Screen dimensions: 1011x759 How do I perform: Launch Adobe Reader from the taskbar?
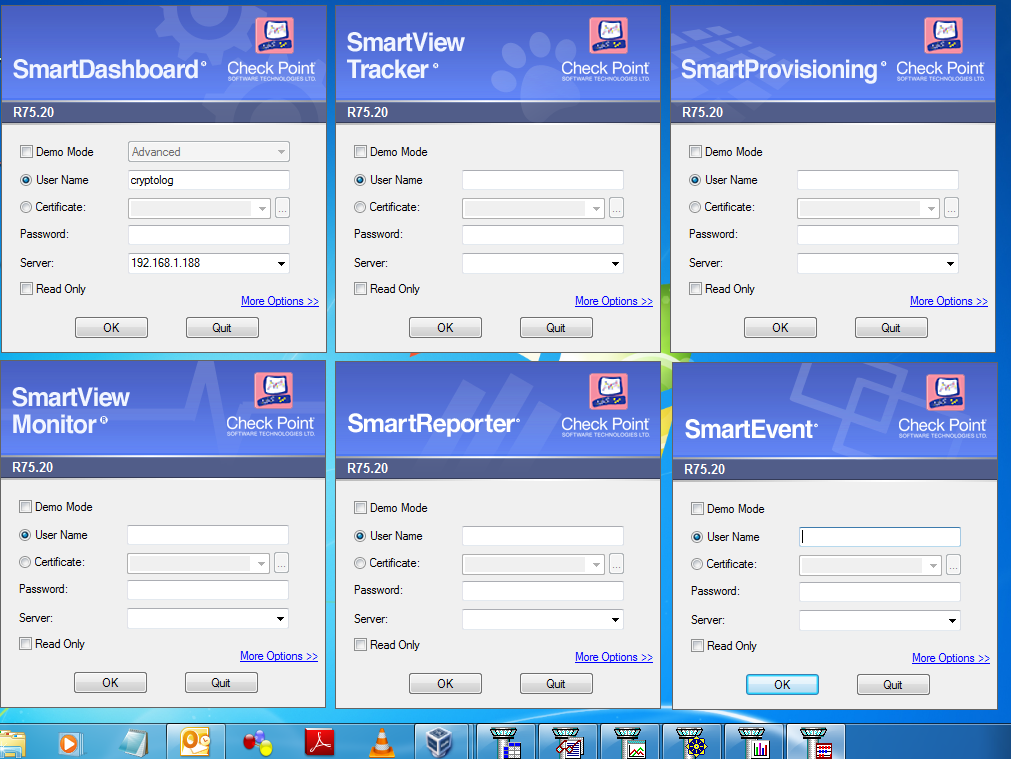[x=319, y=742]
